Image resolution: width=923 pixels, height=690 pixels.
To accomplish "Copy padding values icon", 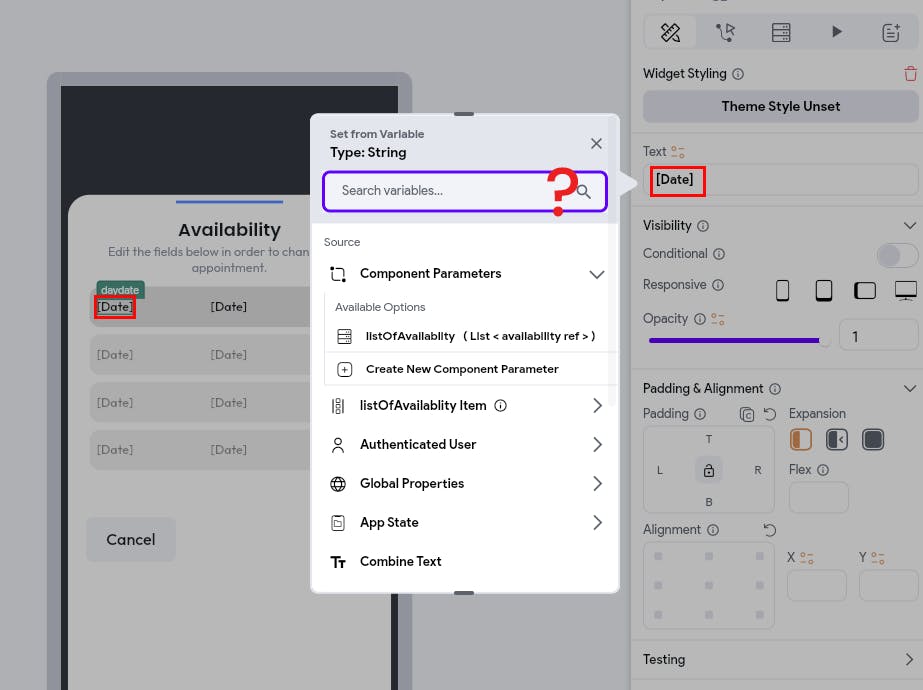I will 746,414.
